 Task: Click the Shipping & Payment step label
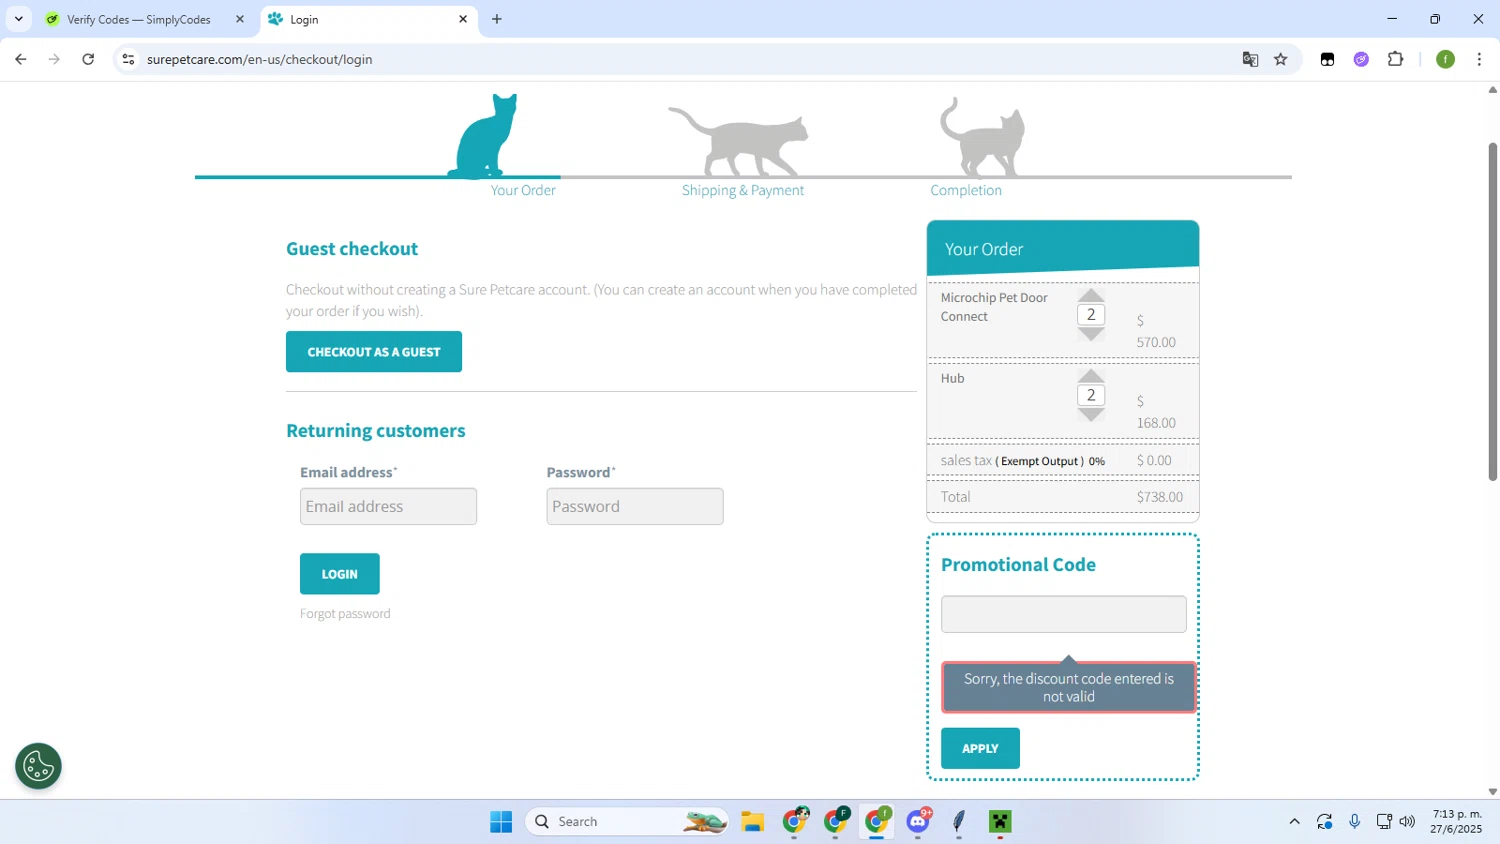(x=743, y=190)
